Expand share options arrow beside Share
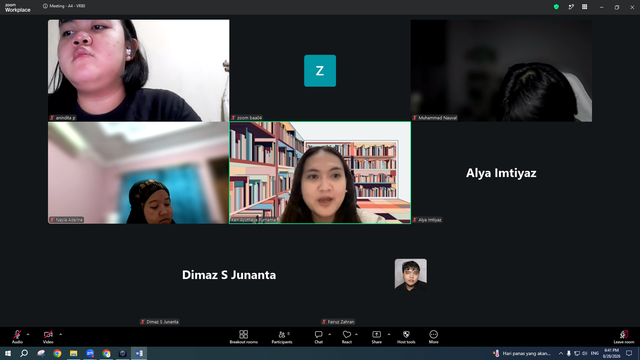This screenshot has width=640, height=360. pyautogui.click(x=389, y=334)
